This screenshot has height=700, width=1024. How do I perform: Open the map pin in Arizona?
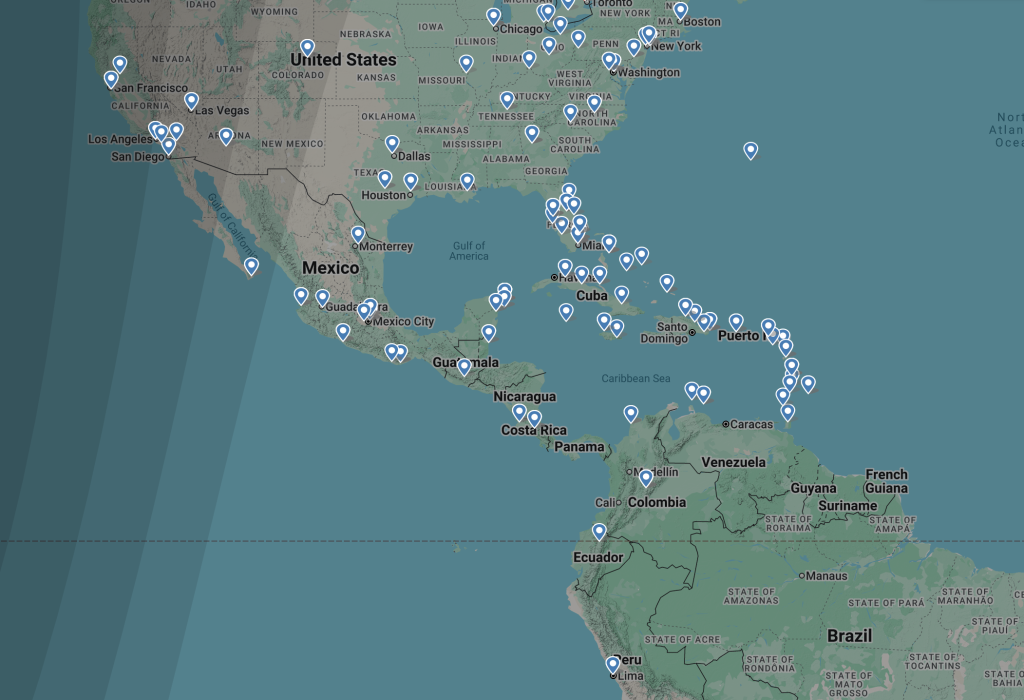[226, 136]
